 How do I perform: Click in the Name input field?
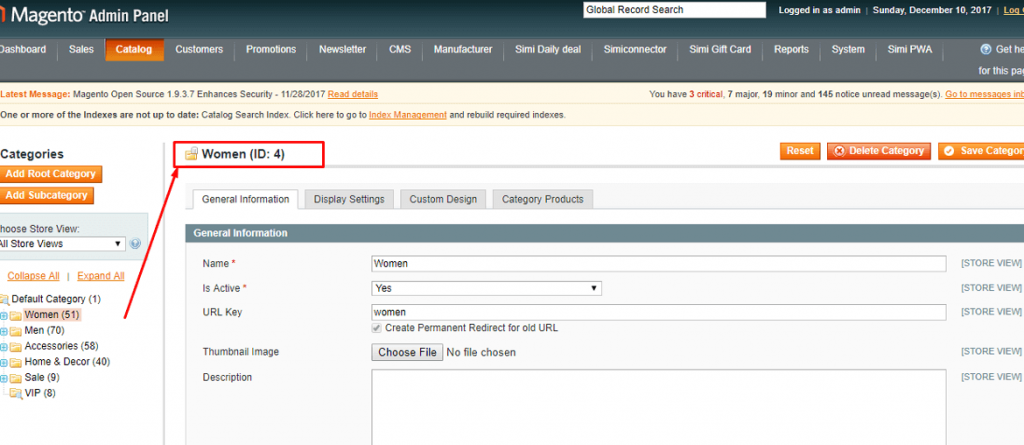[658, 263]
